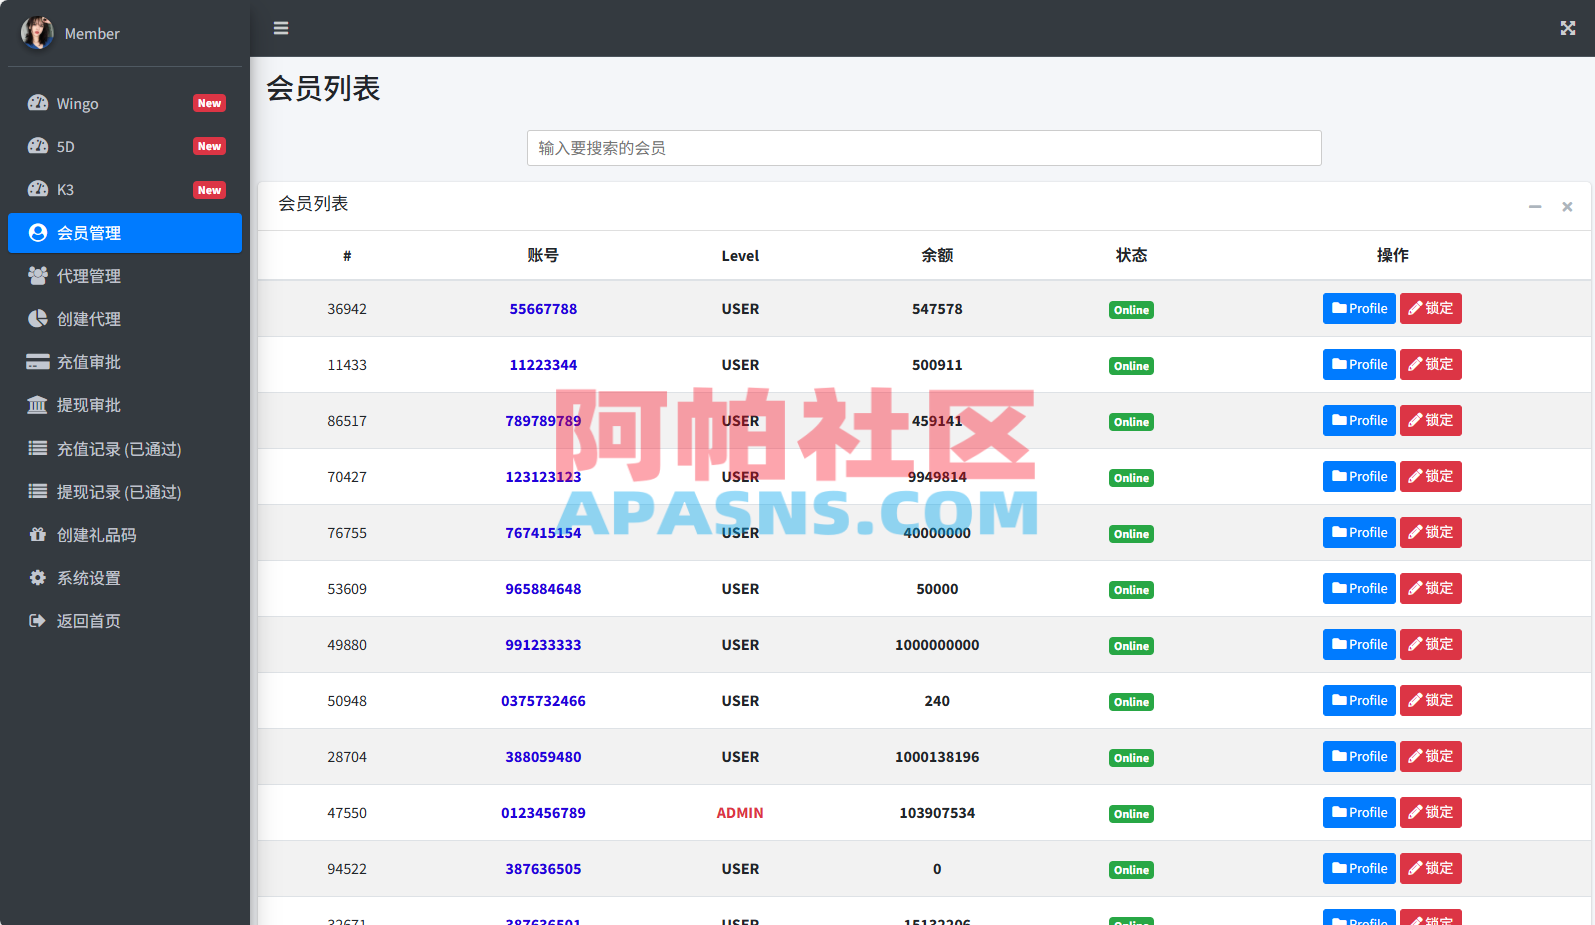Lock account 991233333 with 锁定
This screenshot has height=925, width=1595.
click(x=1430, y=645)
